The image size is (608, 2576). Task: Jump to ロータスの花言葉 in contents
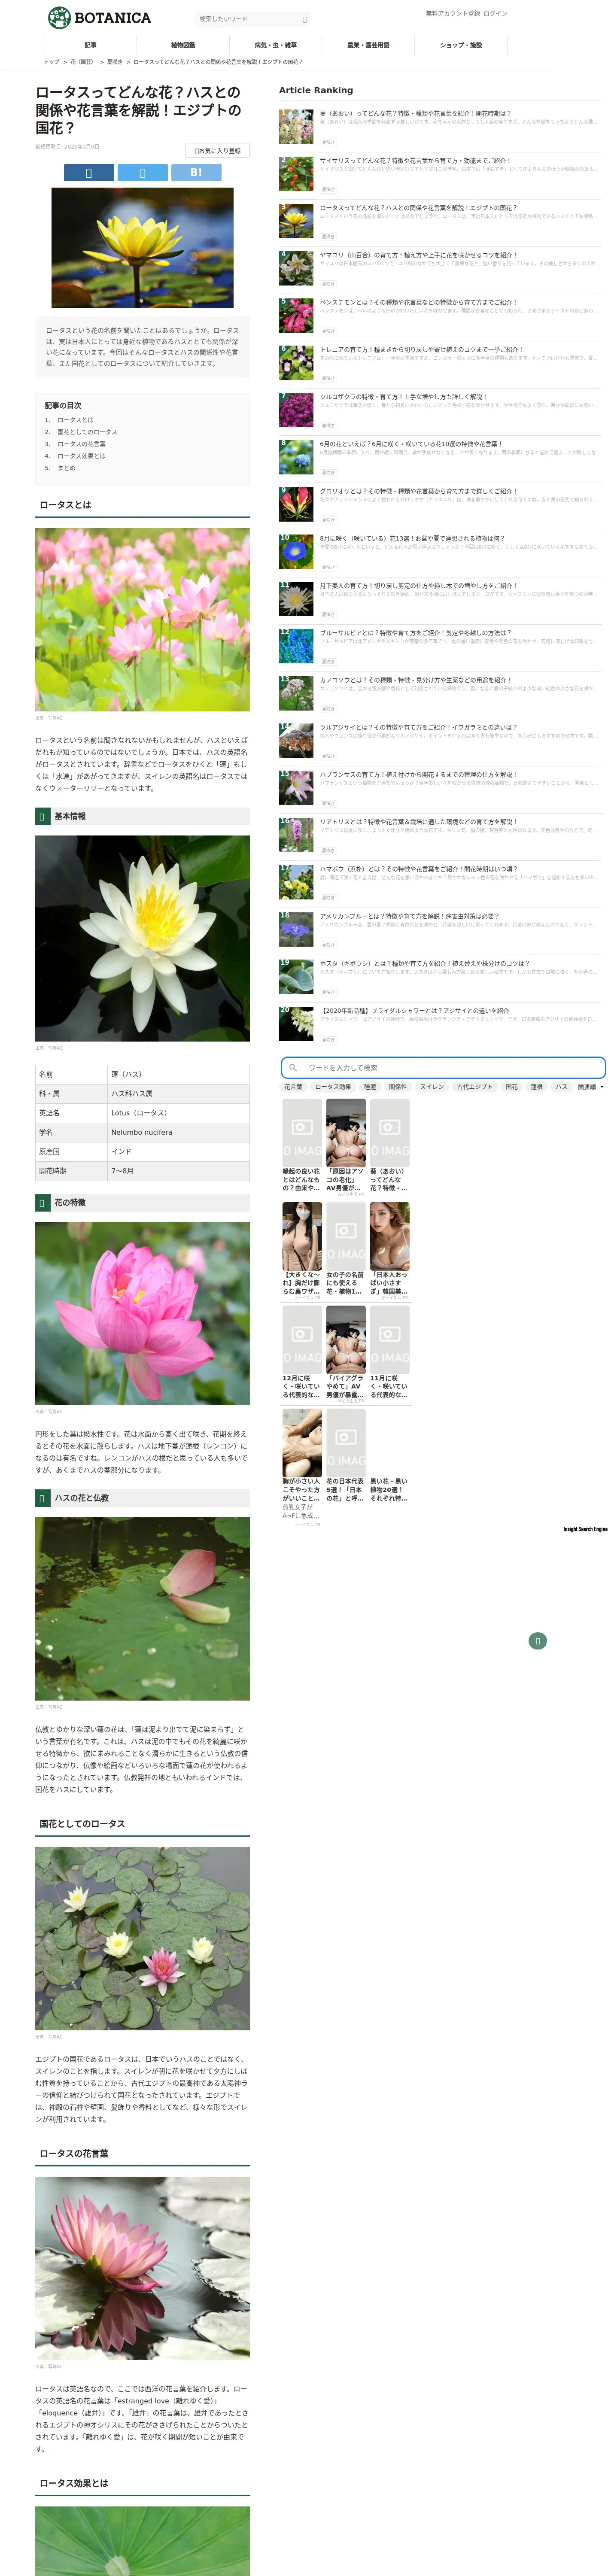click(x=81, y=444)
